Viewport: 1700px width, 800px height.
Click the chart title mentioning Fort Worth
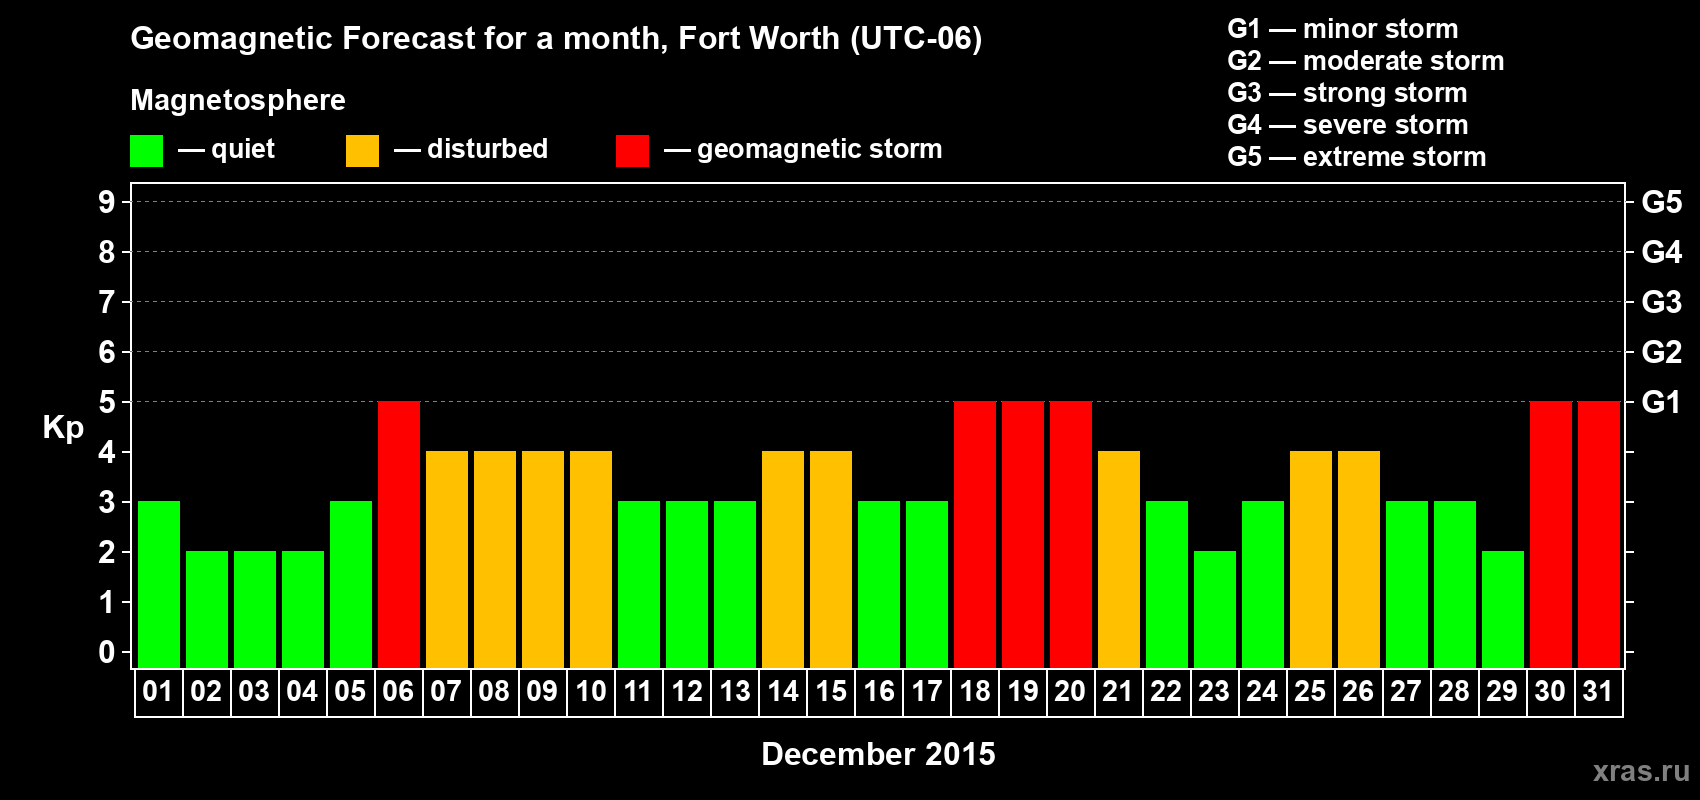pos(556,39)
